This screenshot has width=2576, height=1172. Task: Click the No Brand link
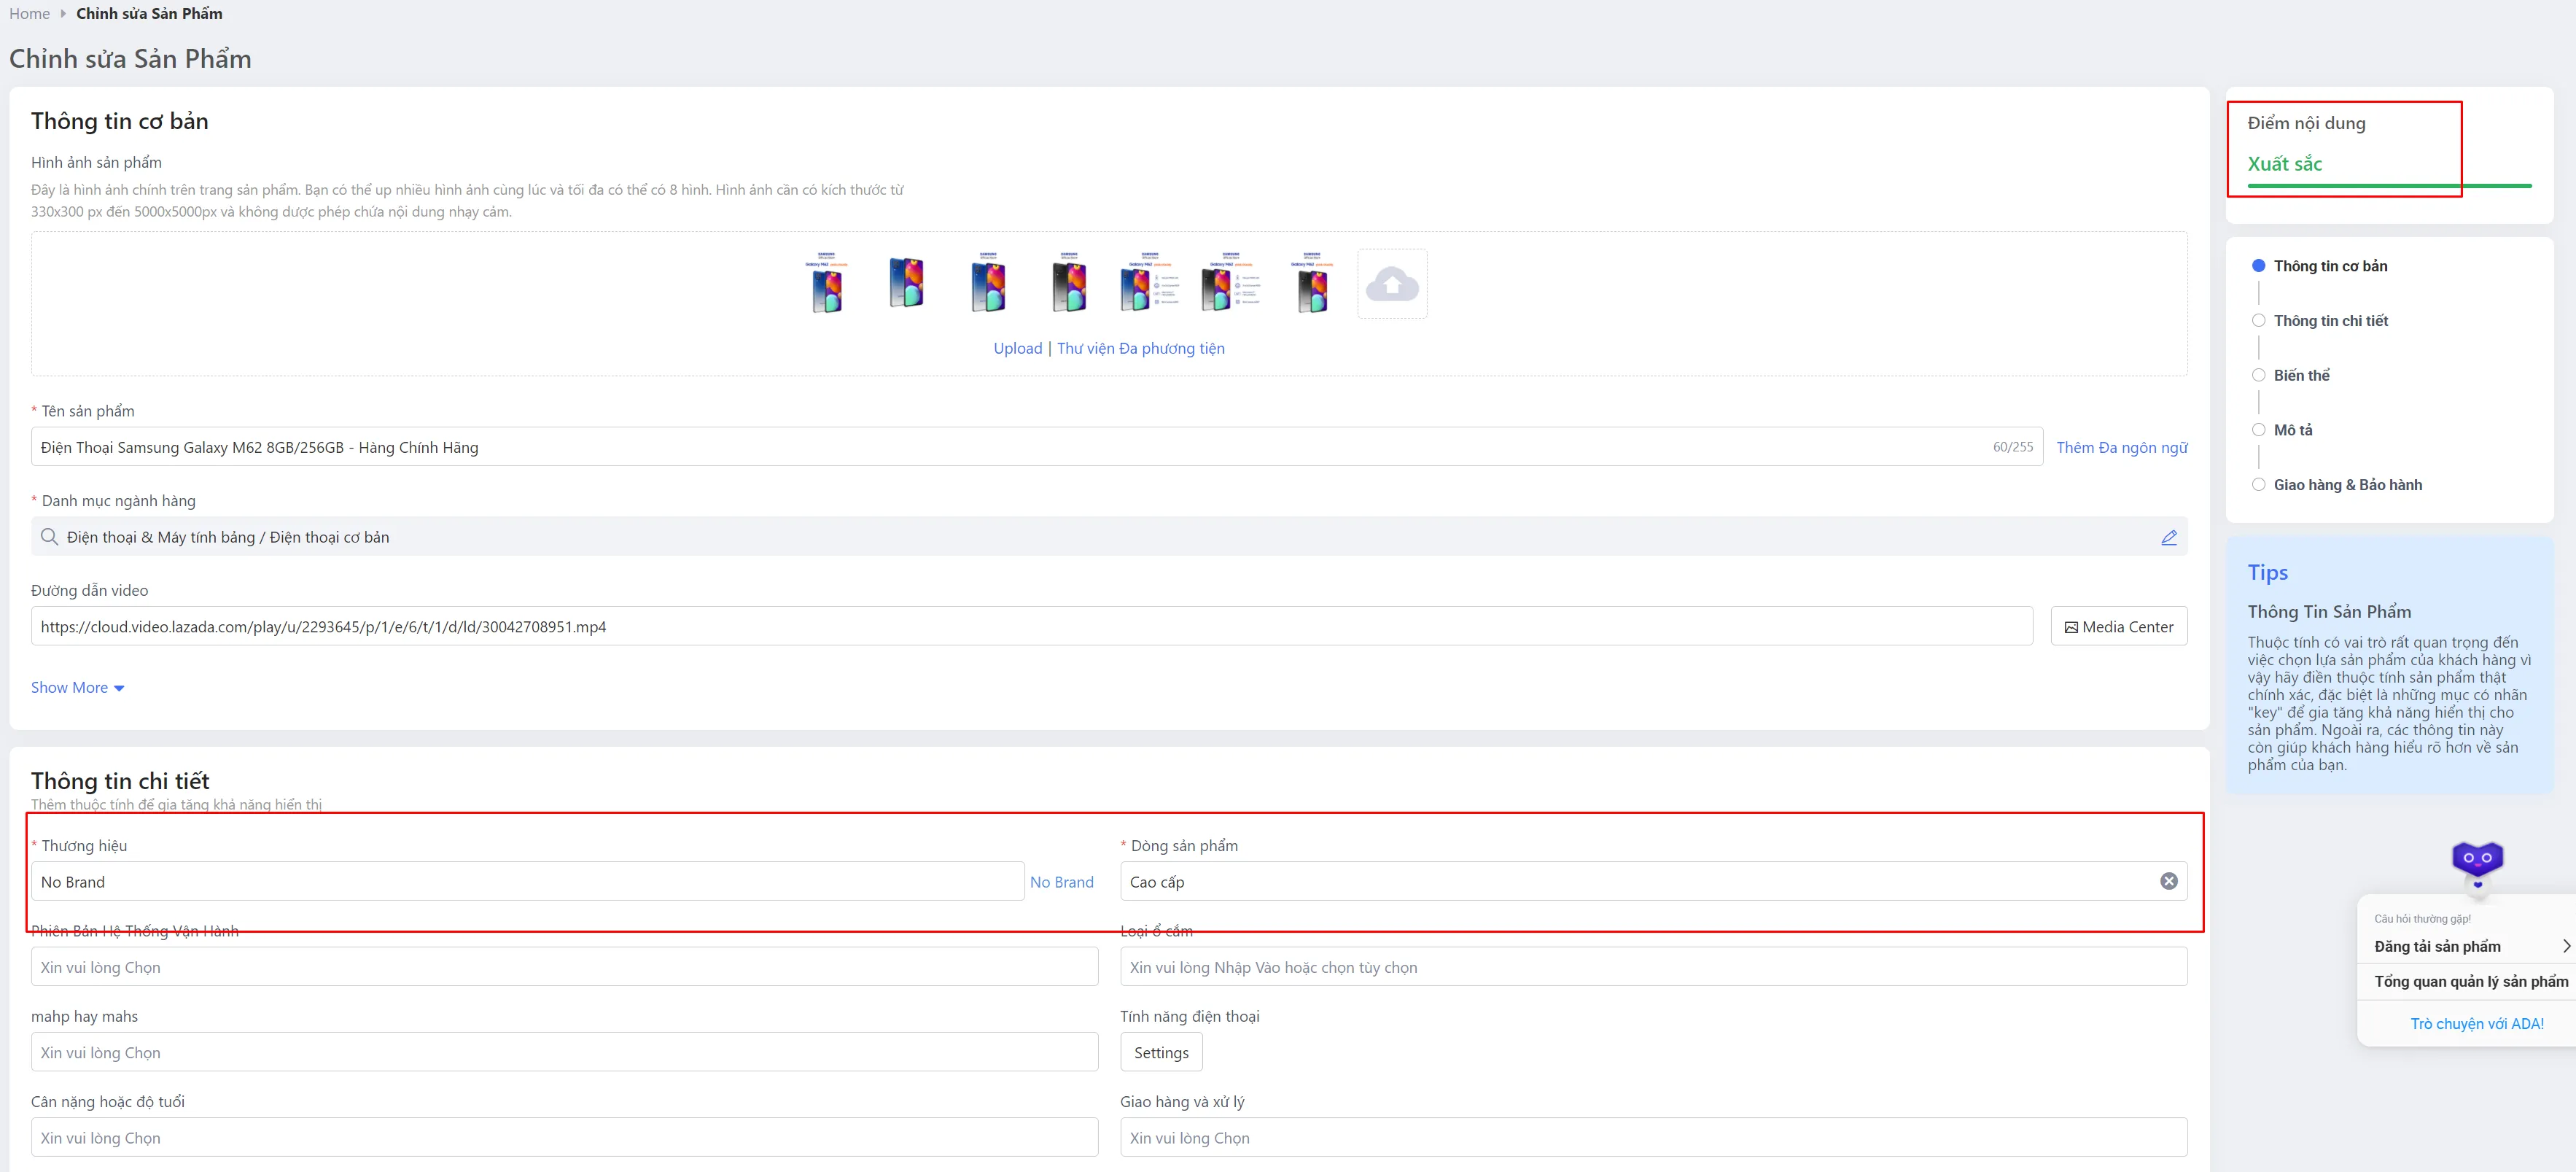[1061, 882]
